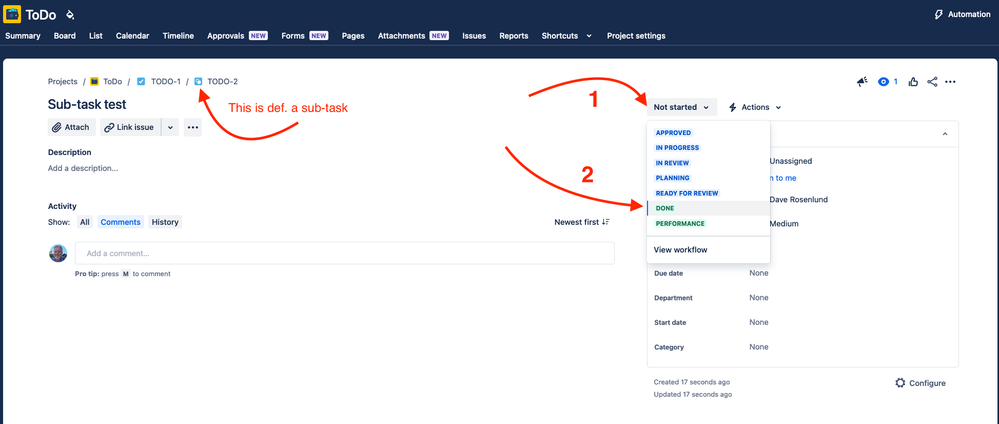The image size is (999, 424).
Task: Click the megaphone feedback icon
Action: click(863, 82)
